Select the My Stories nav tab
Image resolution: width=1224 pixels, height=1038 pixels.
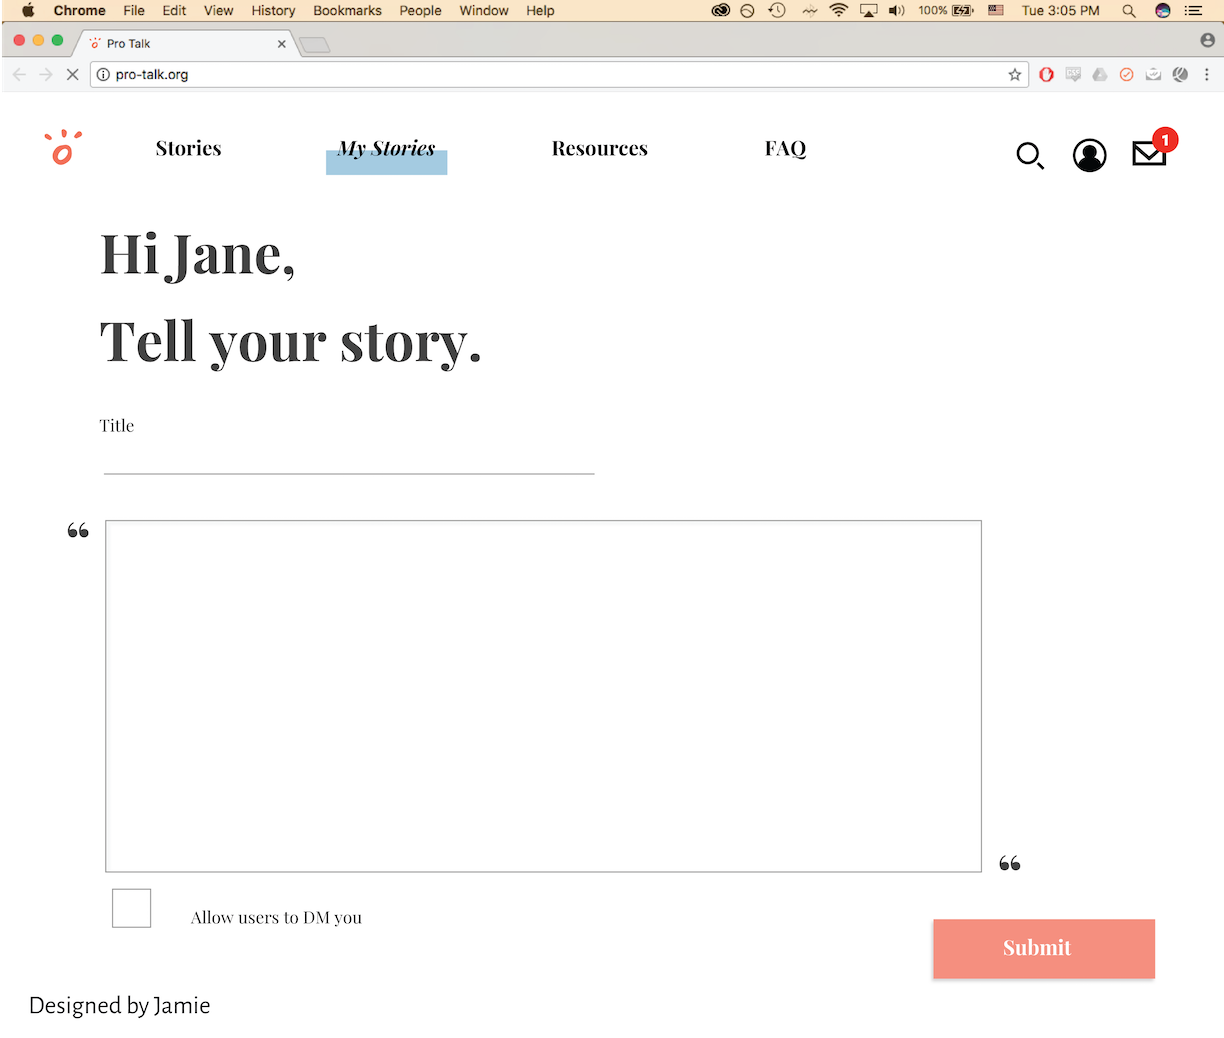click(386, 148)
